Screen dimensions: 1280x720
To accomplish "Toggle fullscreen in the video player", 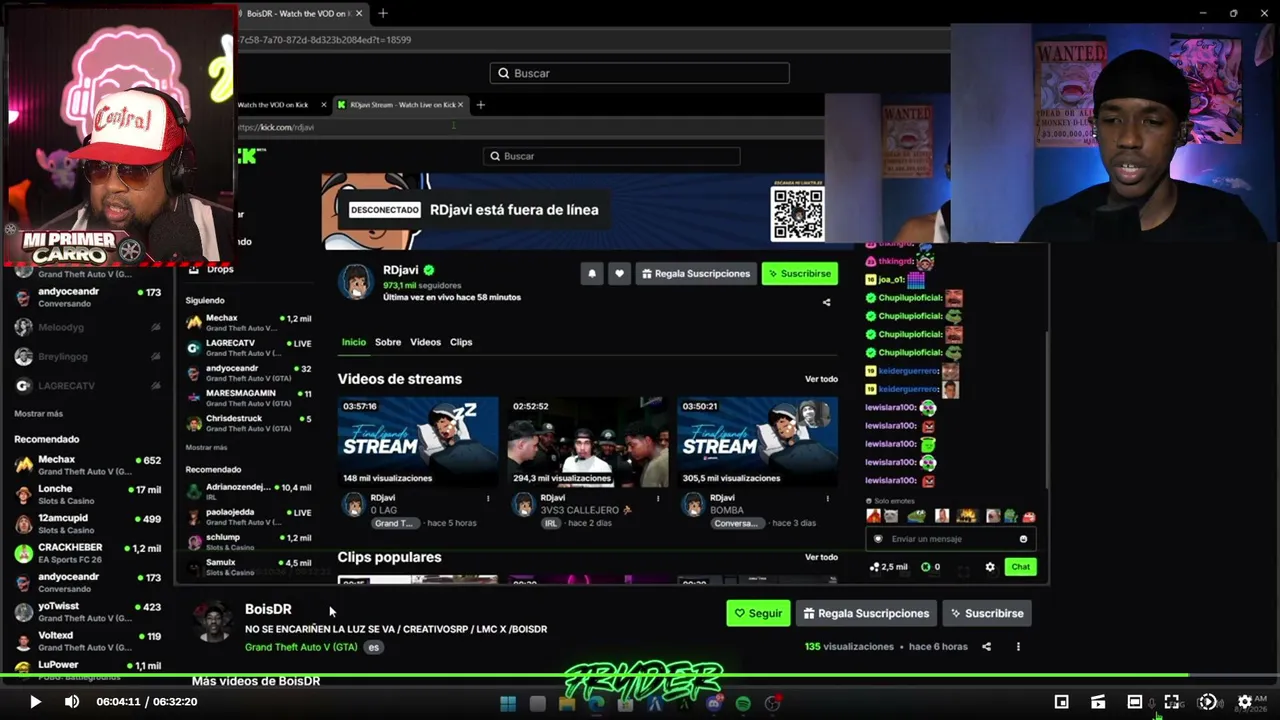I will coord(1171,702).
